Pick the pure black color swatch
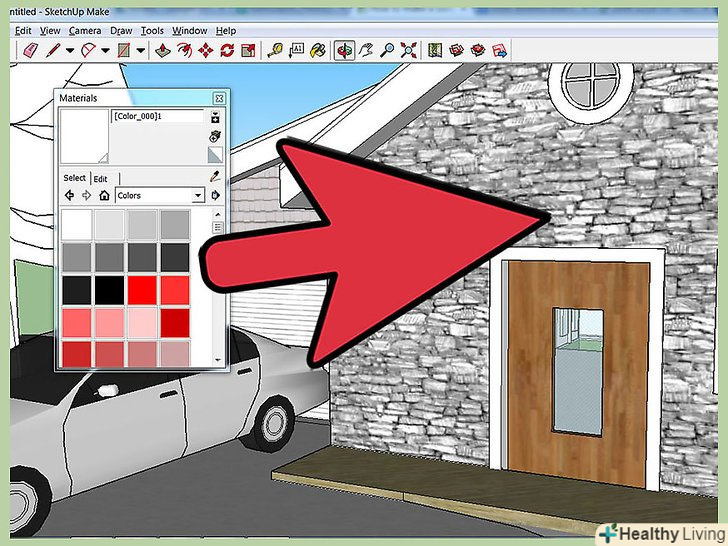The image size is (728, 546). [110, 290]
